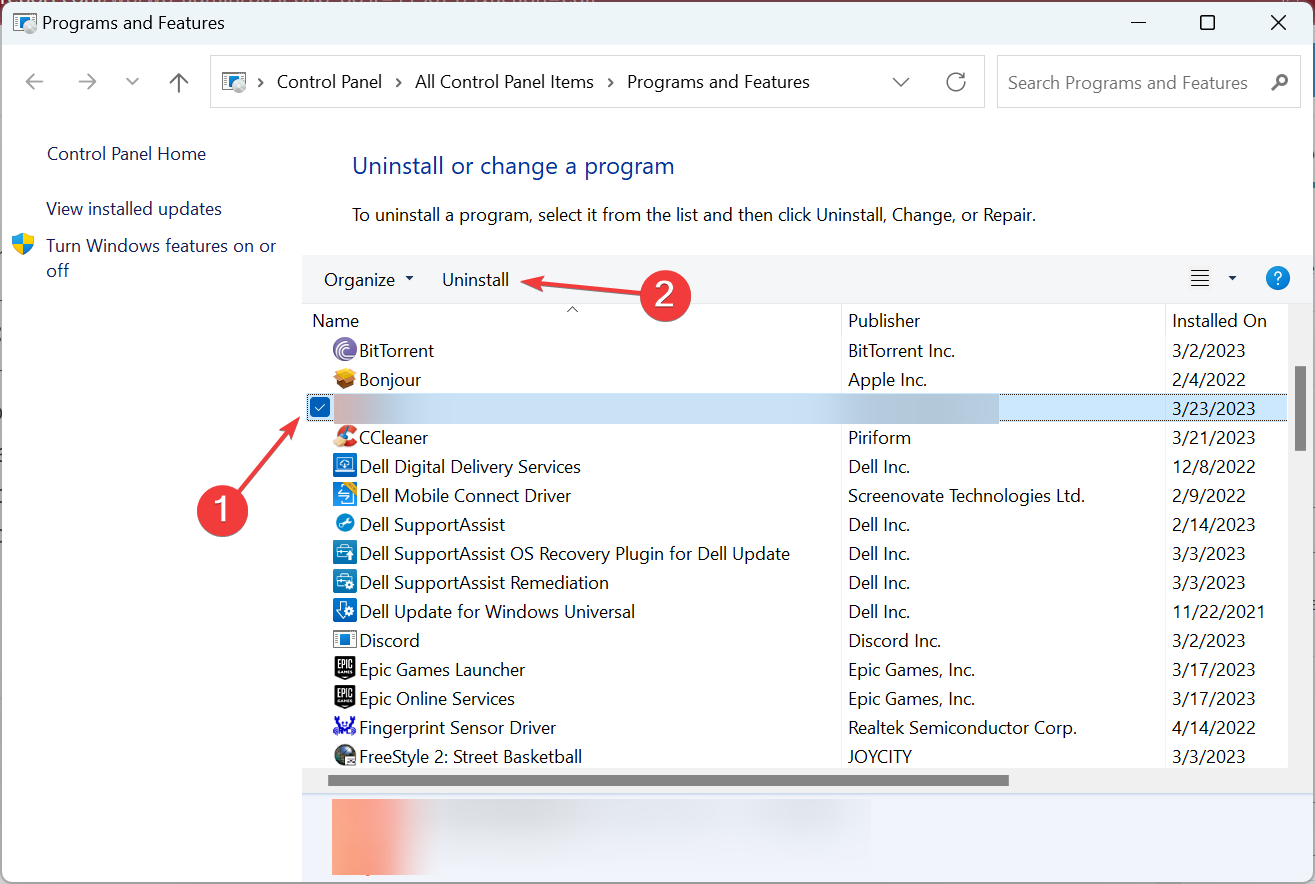Open the view options dropdown arrow
This screenshot has width=1315, height=884.
point(1232,278)
